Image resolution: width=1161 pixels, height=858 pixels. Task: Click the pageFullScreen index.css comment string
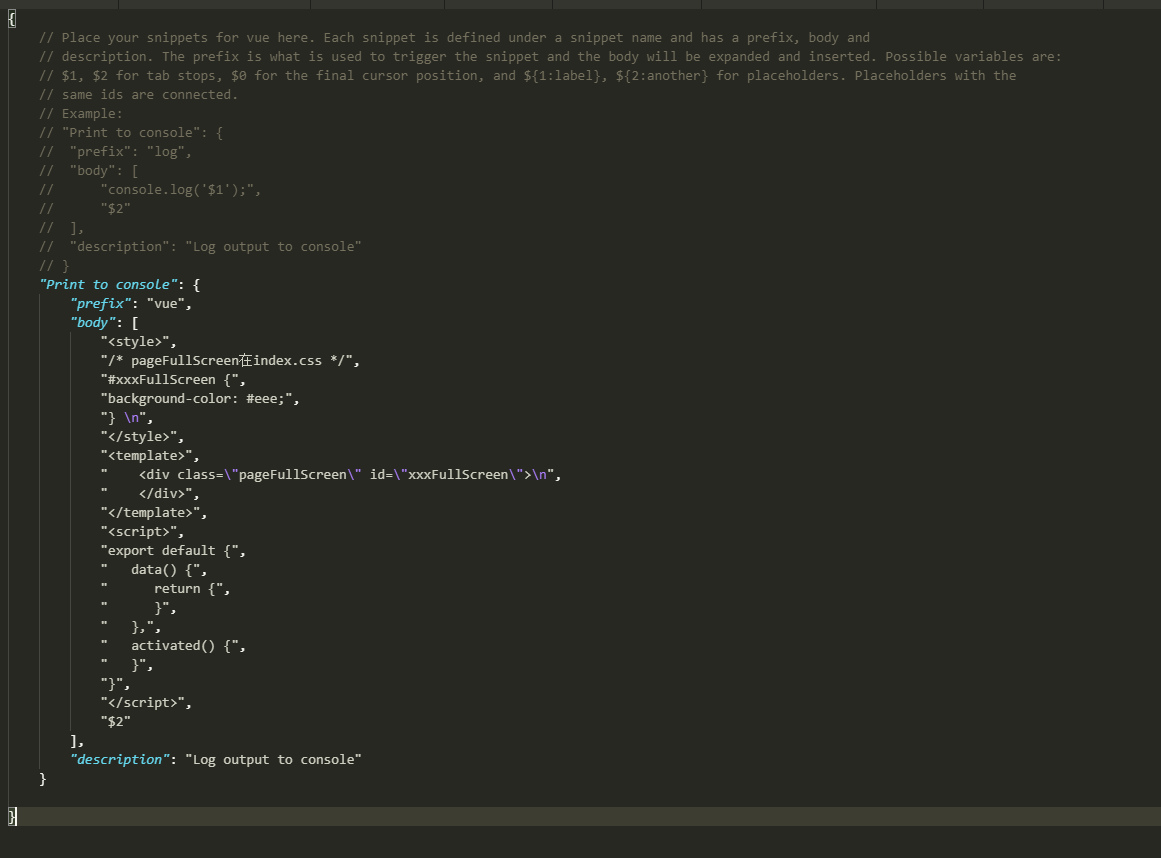coord(227,361)
